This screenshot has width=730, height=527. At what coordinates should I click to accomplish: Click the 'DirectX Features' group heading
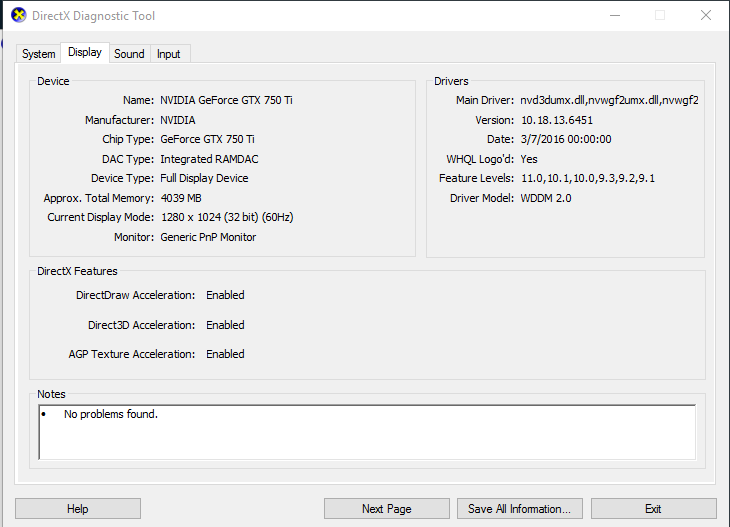pyautogui.click(x=77, y=271)
